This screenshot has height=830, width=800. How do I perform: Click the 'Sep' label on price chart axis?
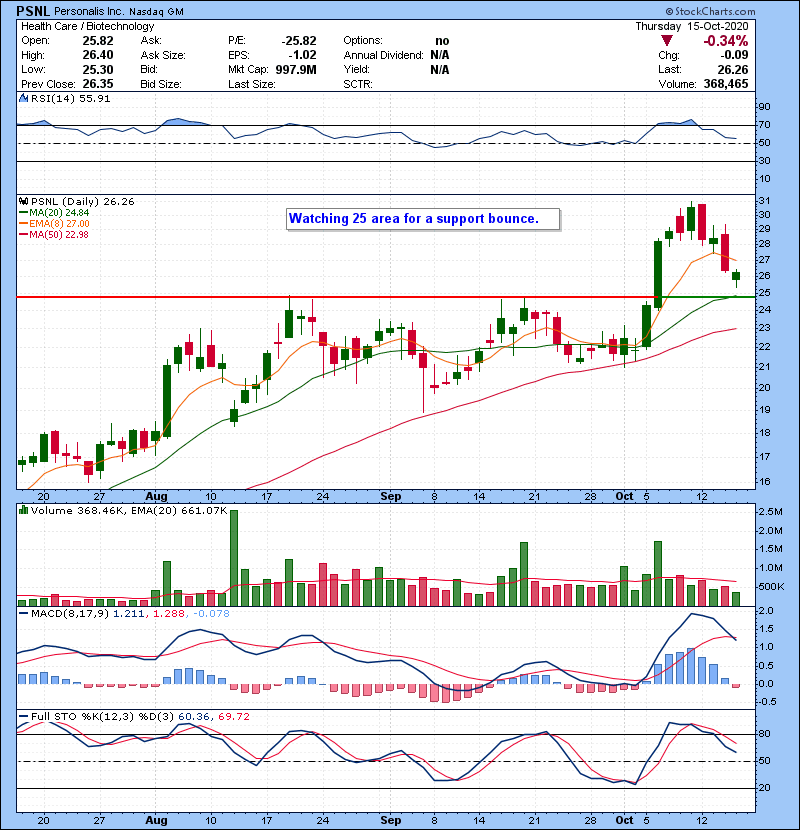pyautogui.click(x=391, y=497)
